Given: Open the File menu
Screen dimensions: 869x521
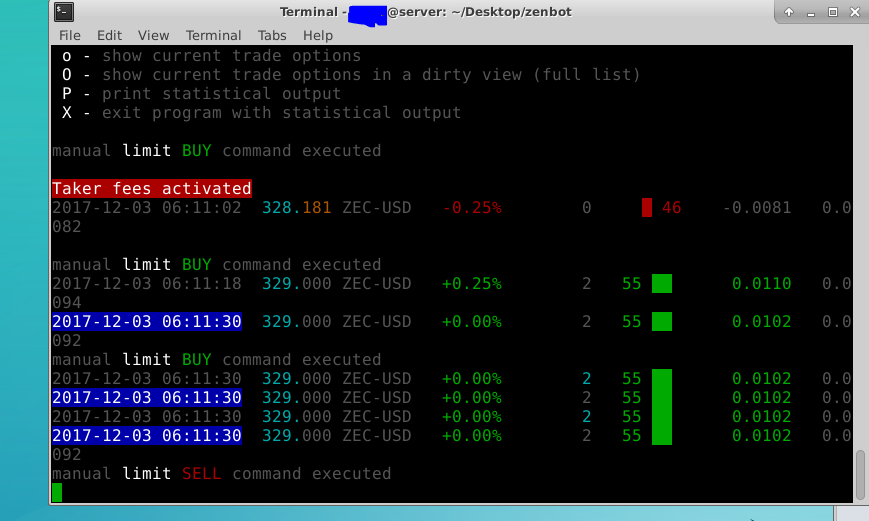Looking at the screenshot, I should click(x=70, y=35).
